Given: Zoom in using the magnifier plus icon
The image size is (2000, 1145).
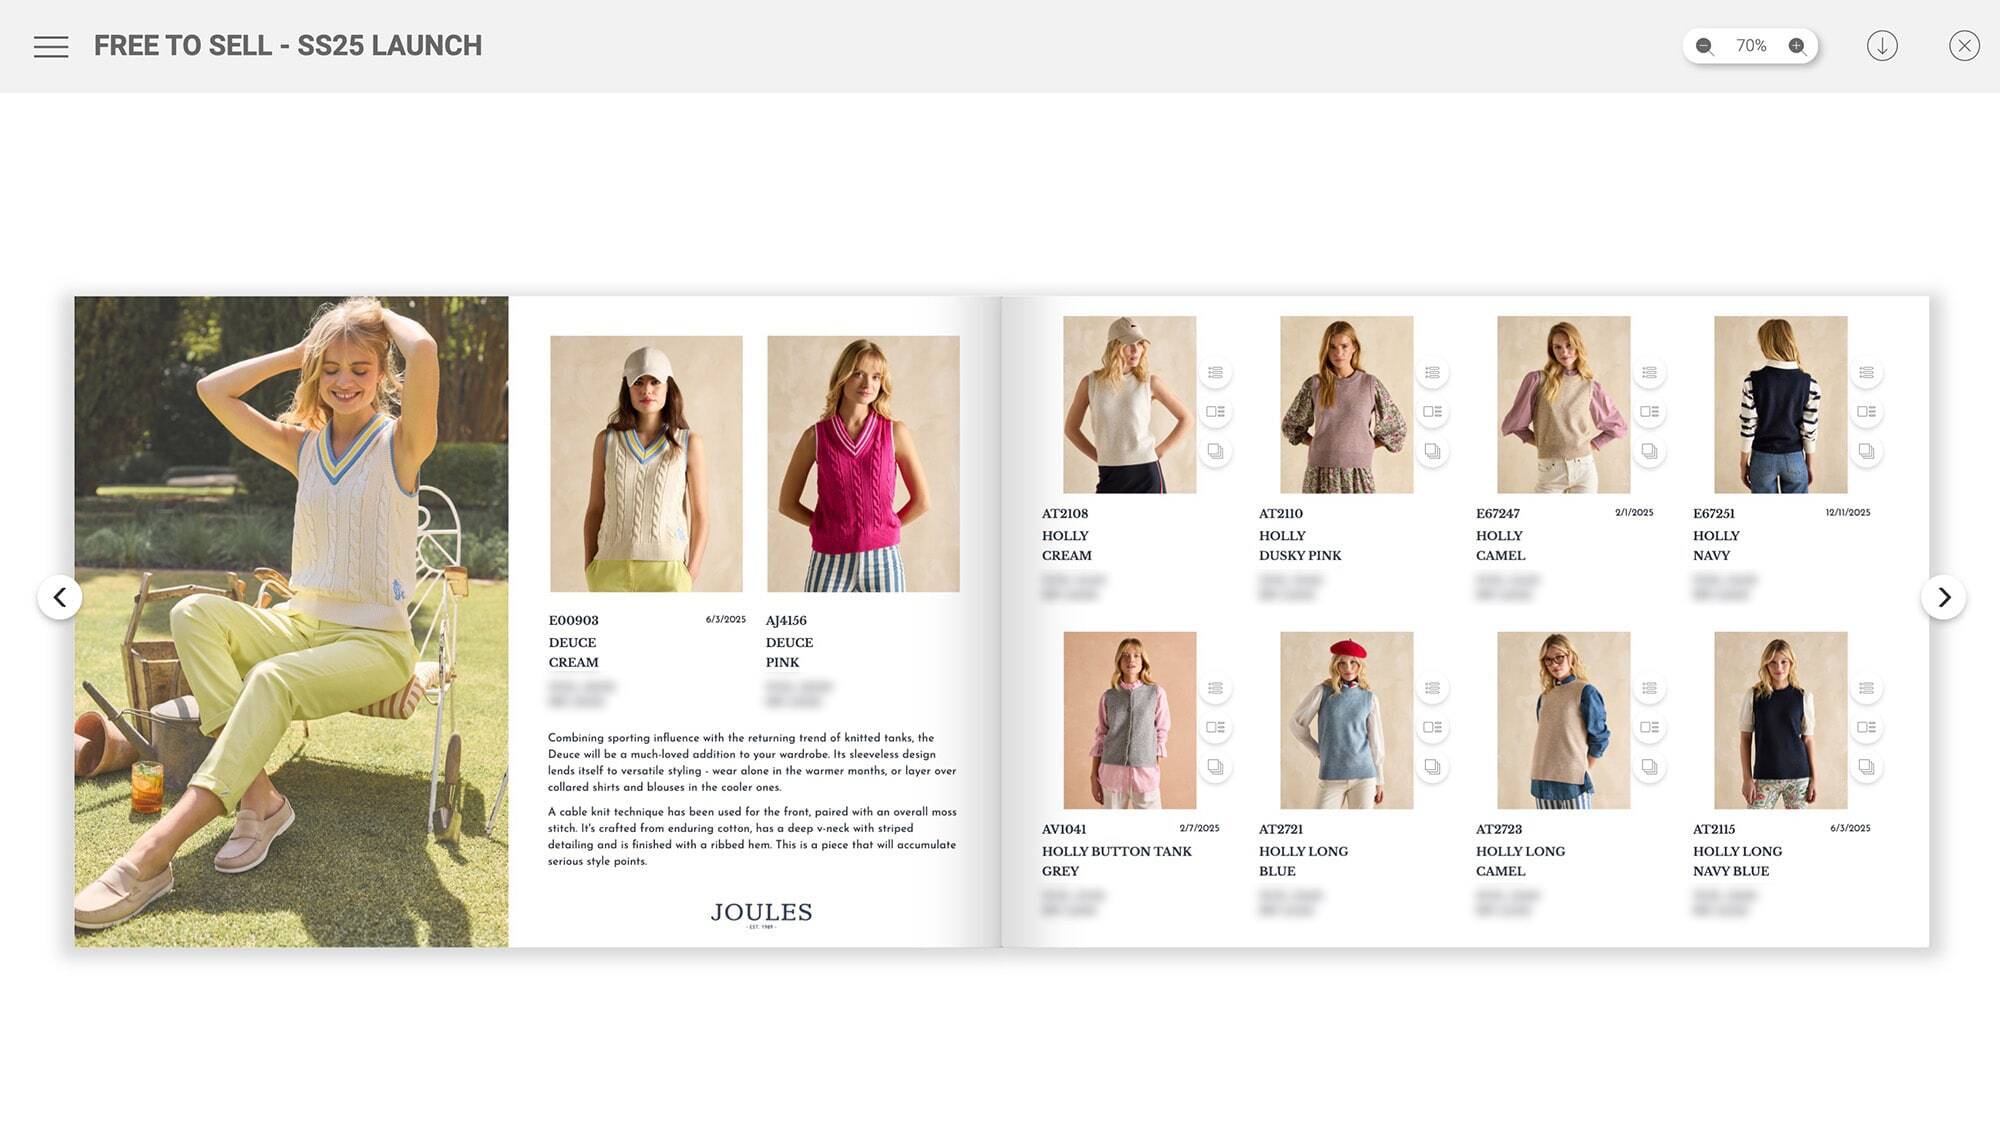Looking at the screenshot, I should click(x=1797, y=45).
